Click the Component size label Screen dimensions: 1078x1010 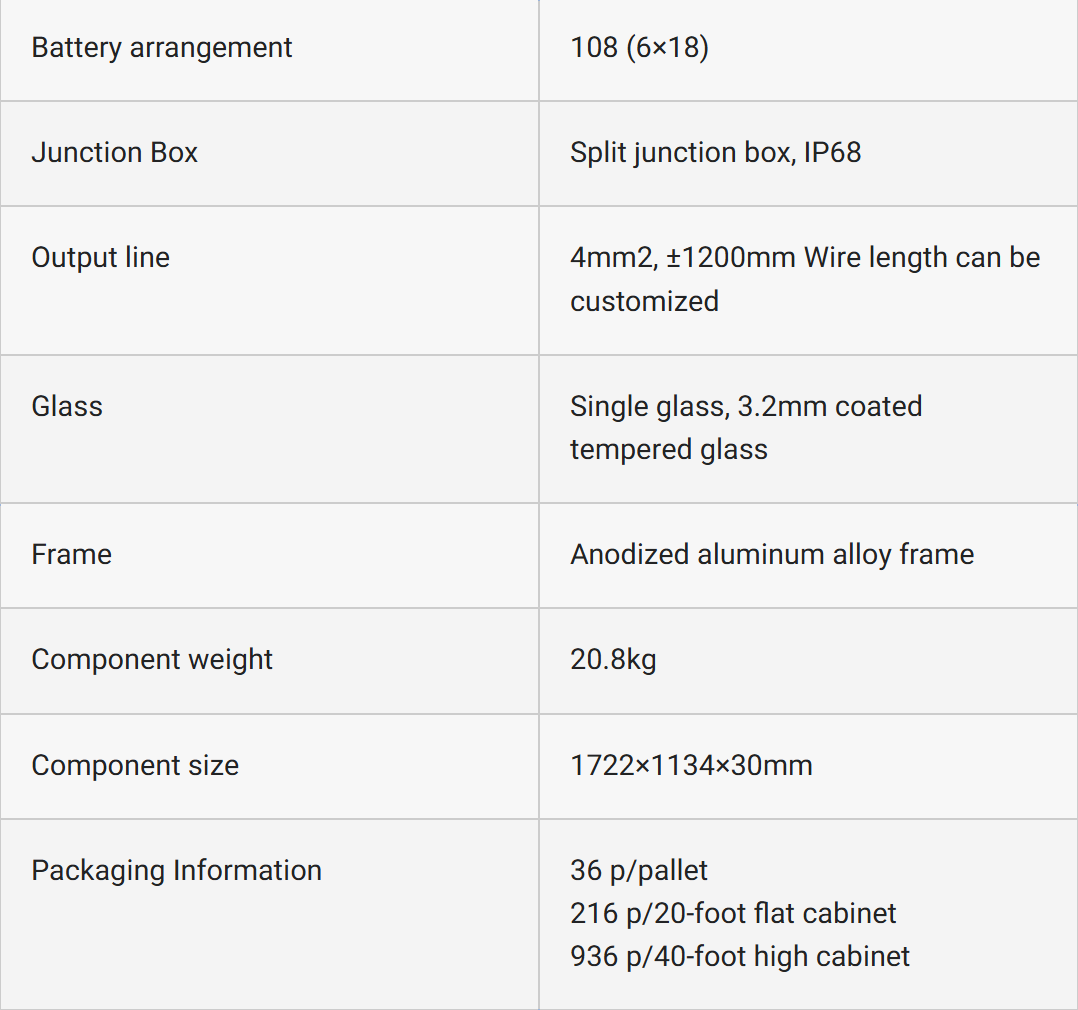135,766
